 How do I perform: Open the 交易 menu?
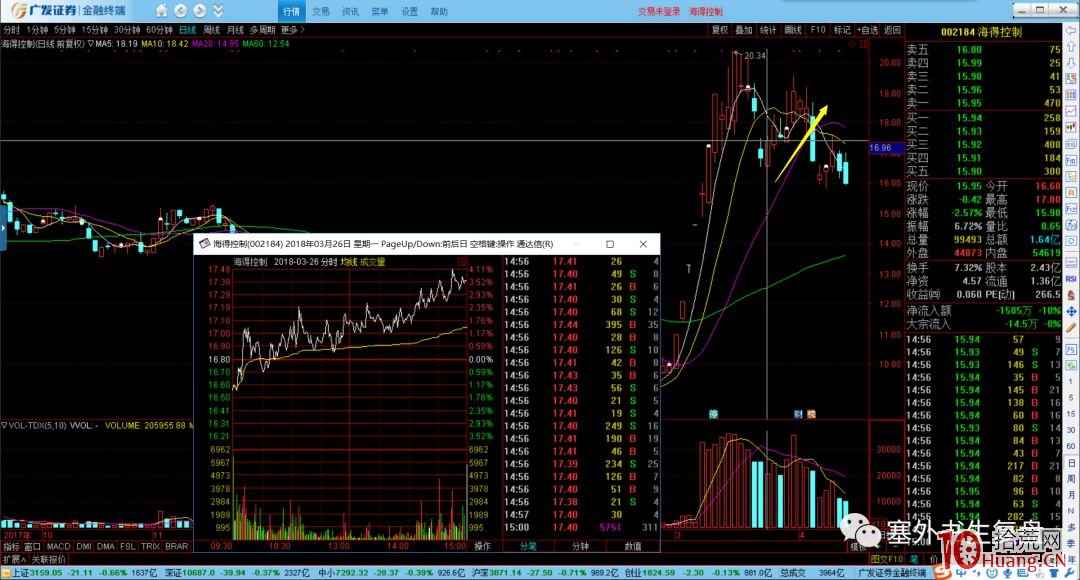[321, 12]
